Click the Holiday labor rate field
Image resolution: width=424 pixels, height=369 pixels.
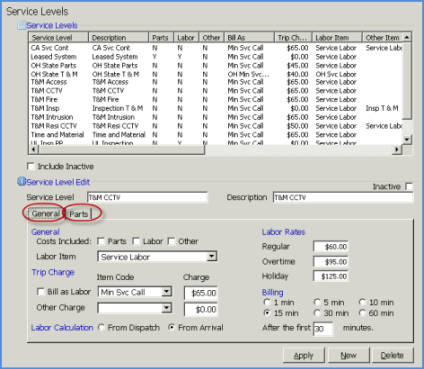[331, 276]
